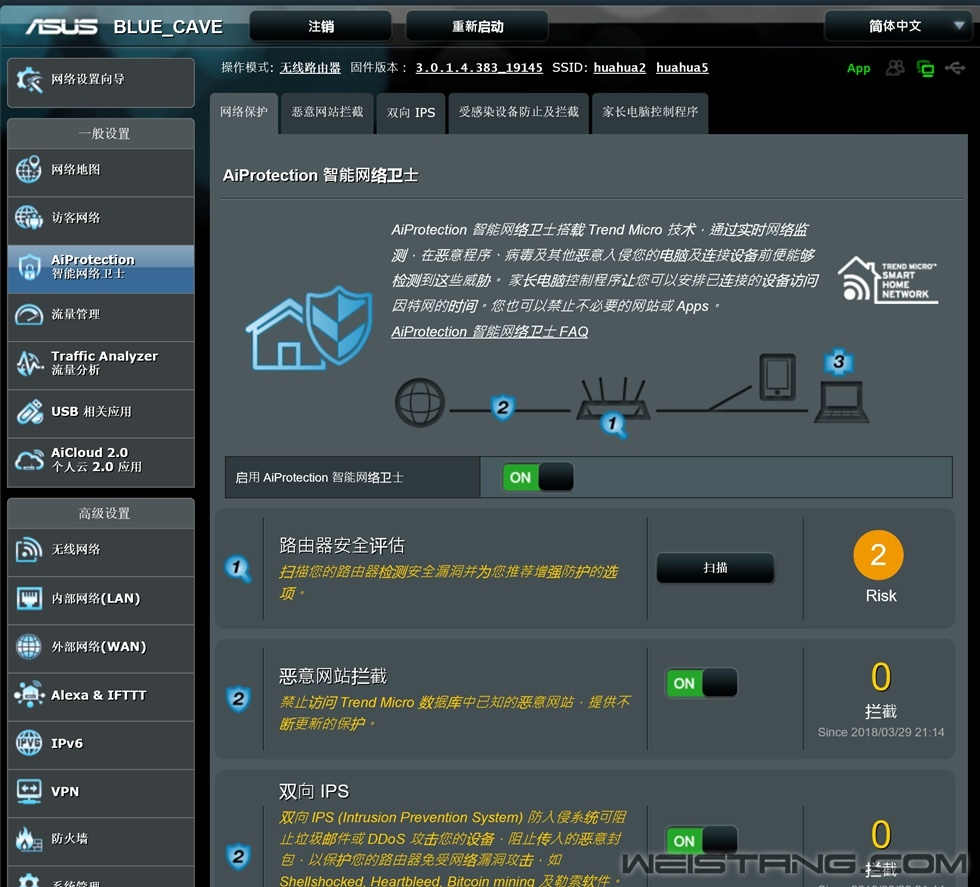Toggle the 启用 AiProtection 智能网络卫士 switch

click(x=538, y=478)
